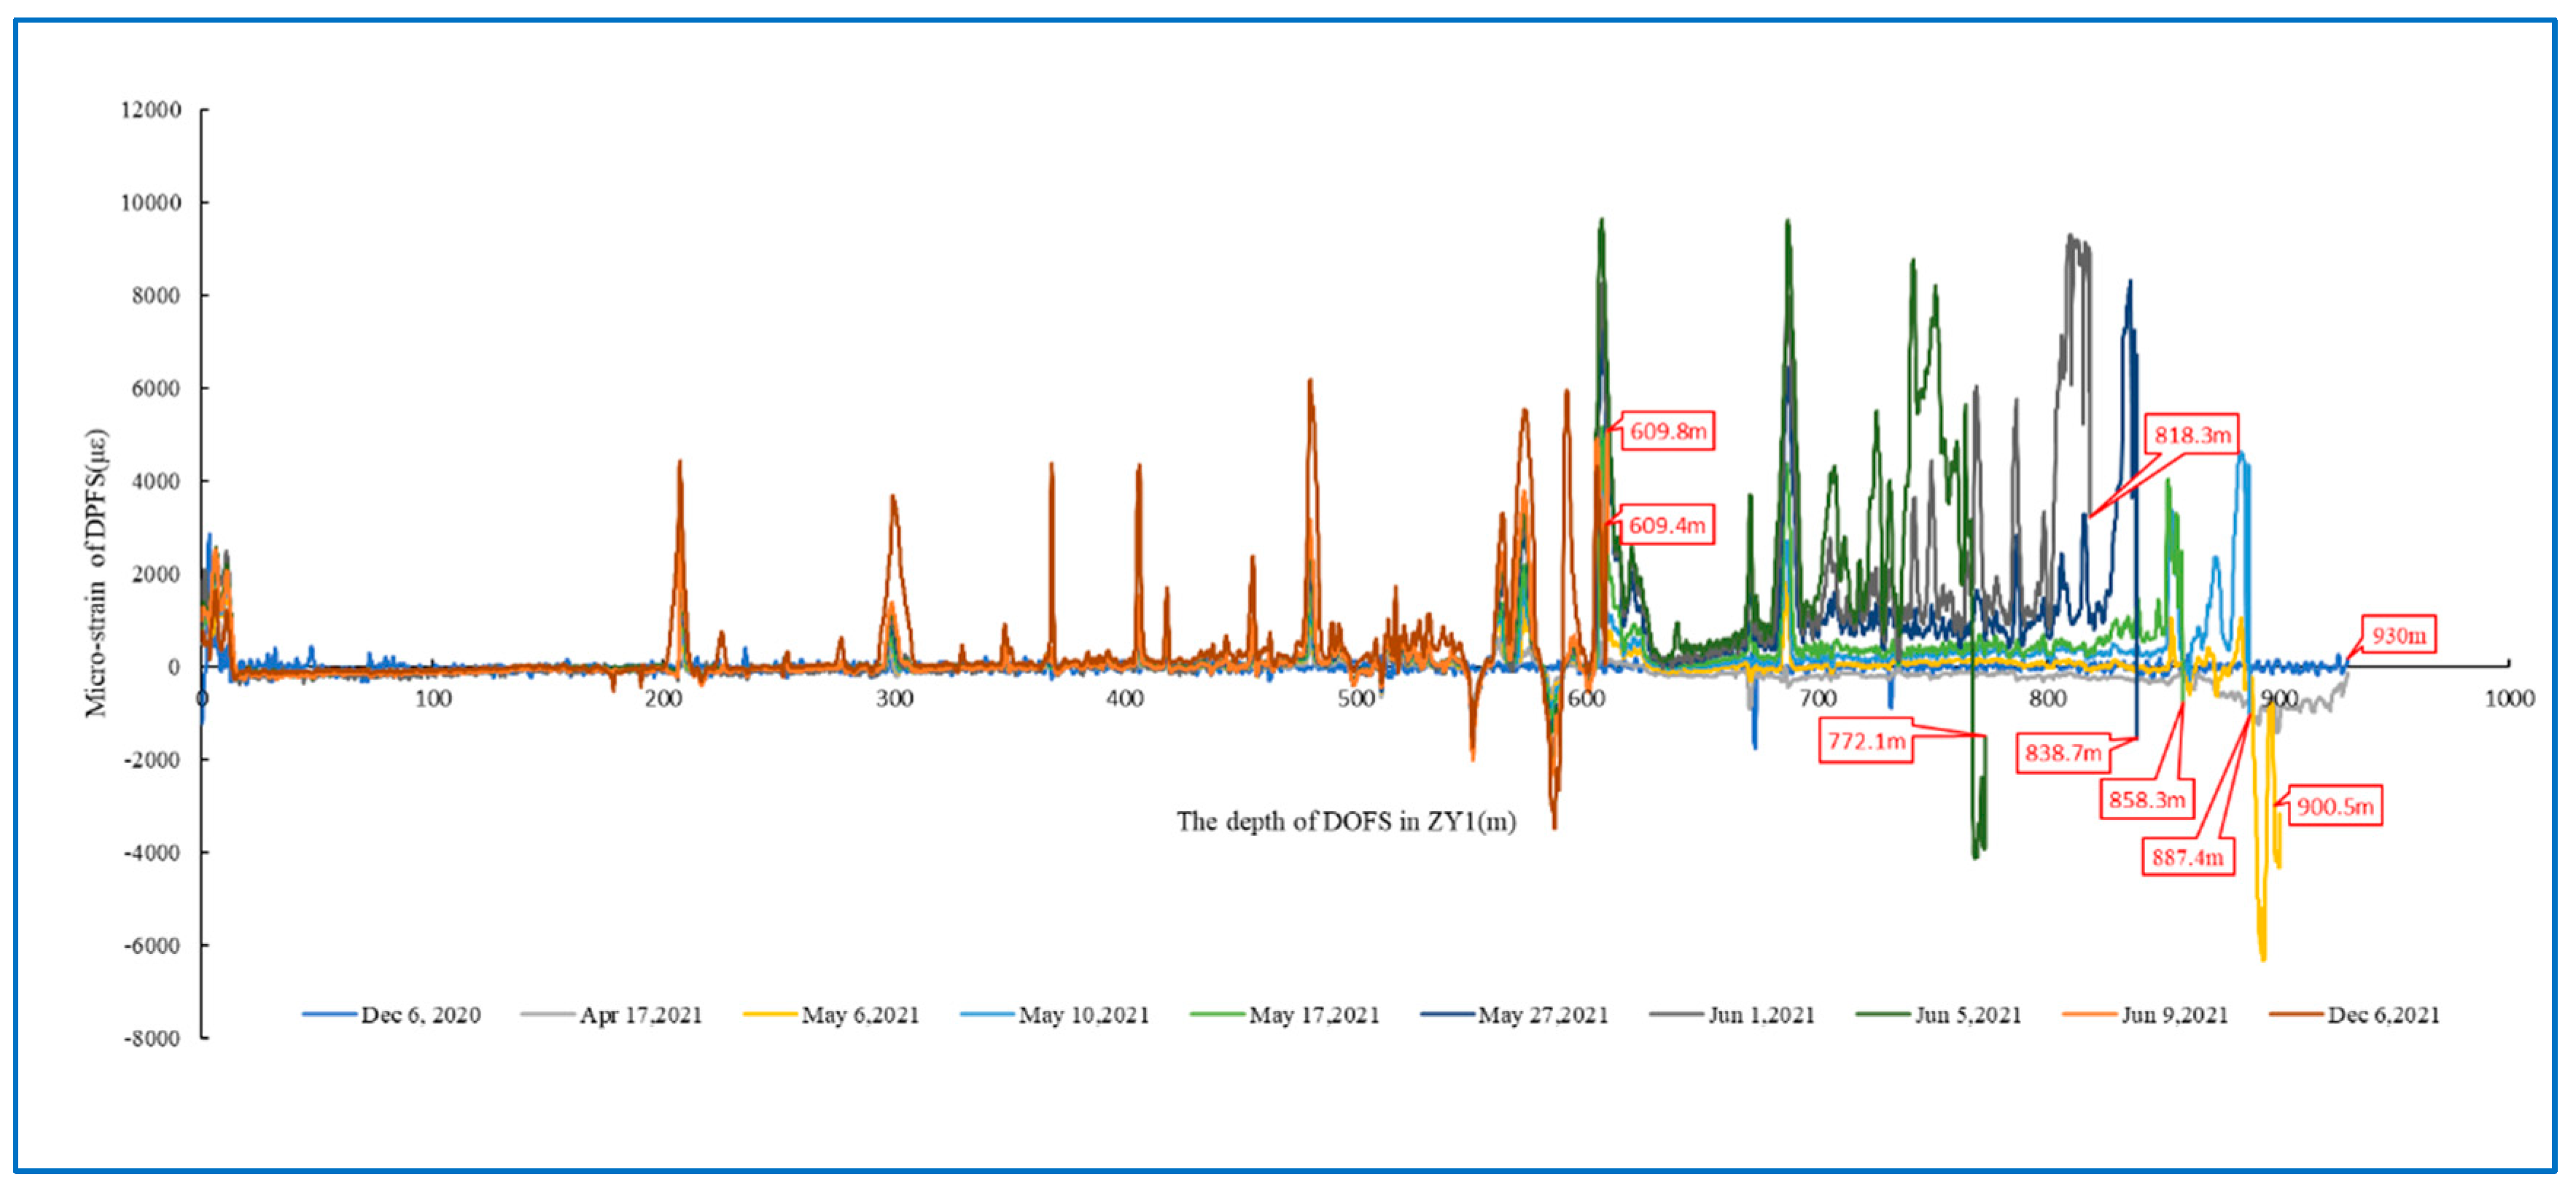Click the May 17,2021 legend entry

point(1313,1015)
